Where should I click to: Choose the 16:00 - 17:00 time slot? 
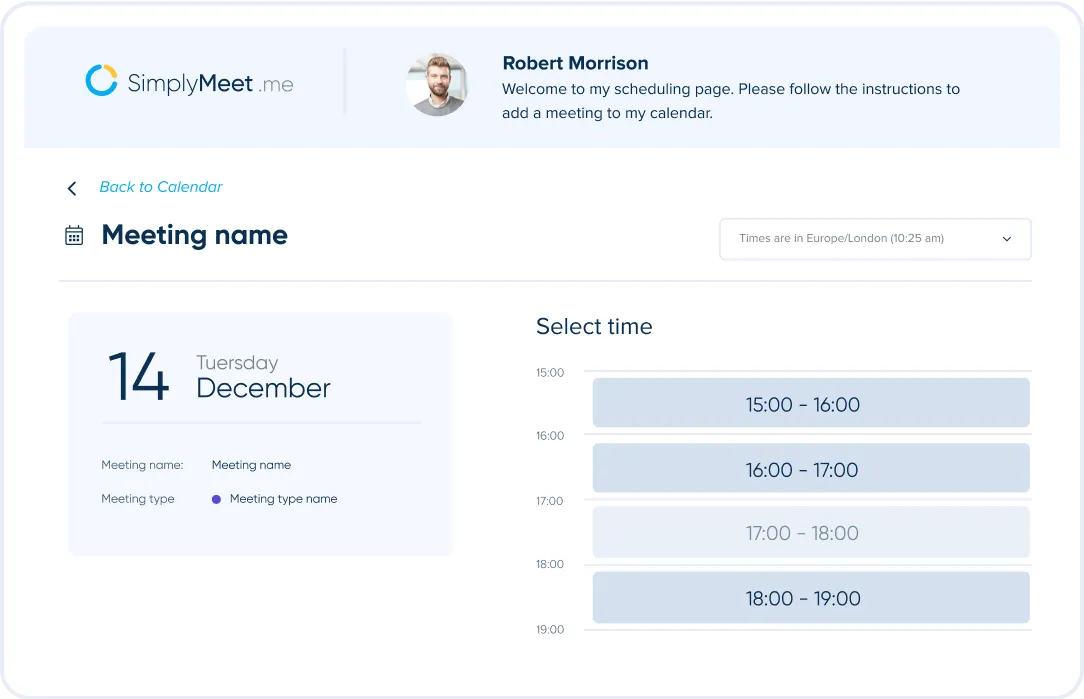(x=811, y=469)
